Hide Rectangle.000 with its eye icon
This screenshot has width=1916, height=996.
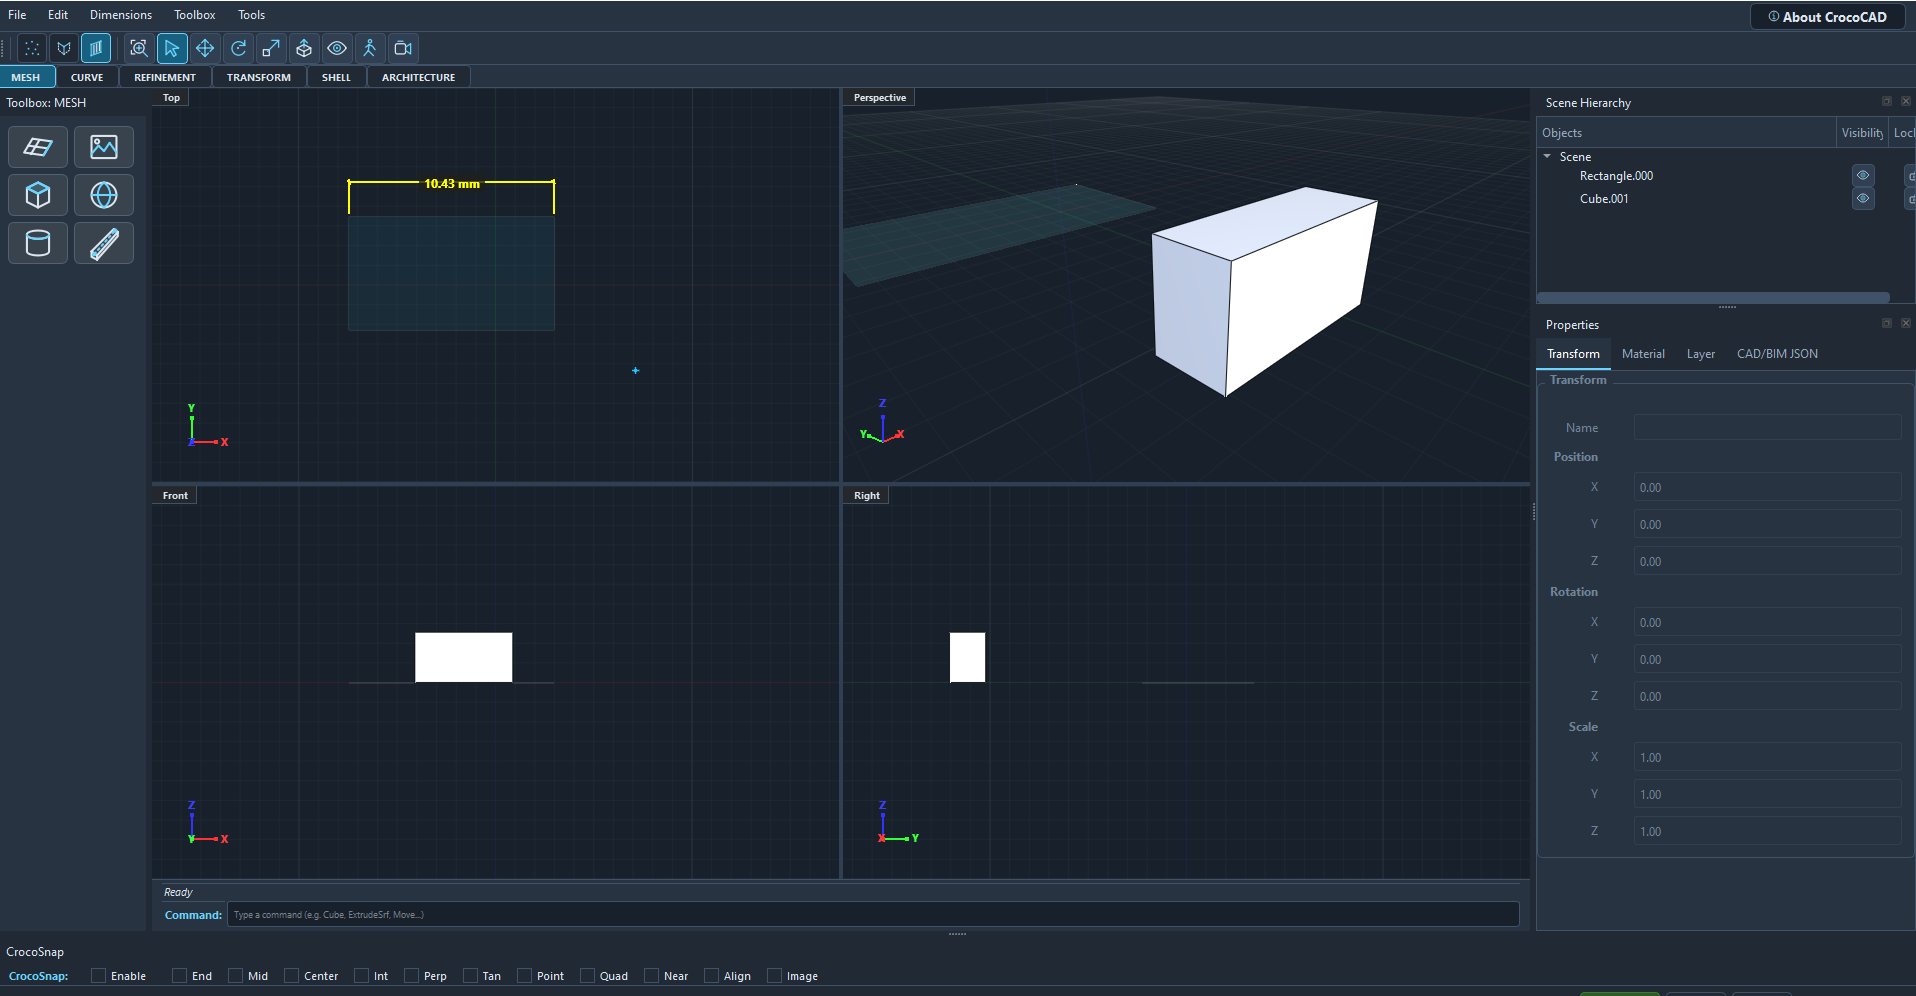click(1863, 175)
